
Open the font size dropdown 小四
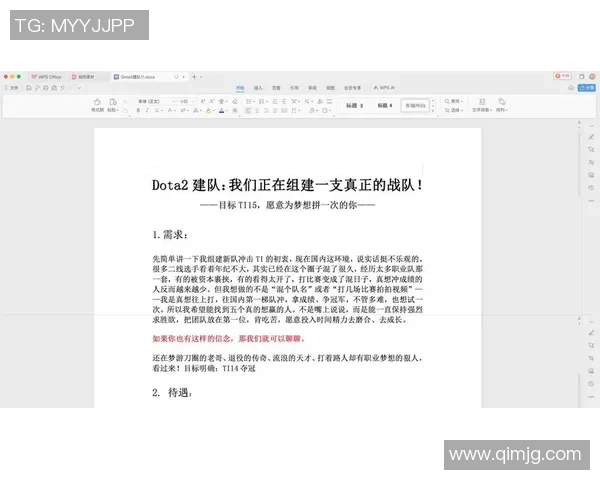pyautogui.click(x=187, y=101)
